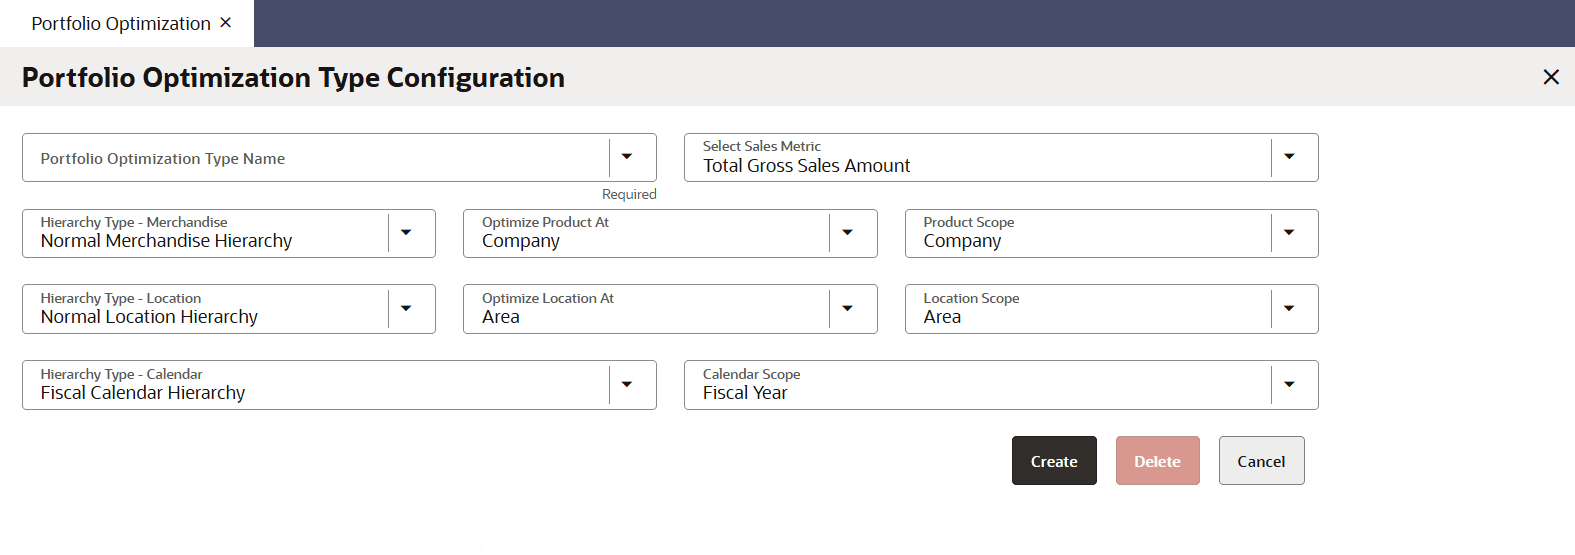The image size is (1575, 555).
Task: Click Company value in Product Scope
Action: 962,241
